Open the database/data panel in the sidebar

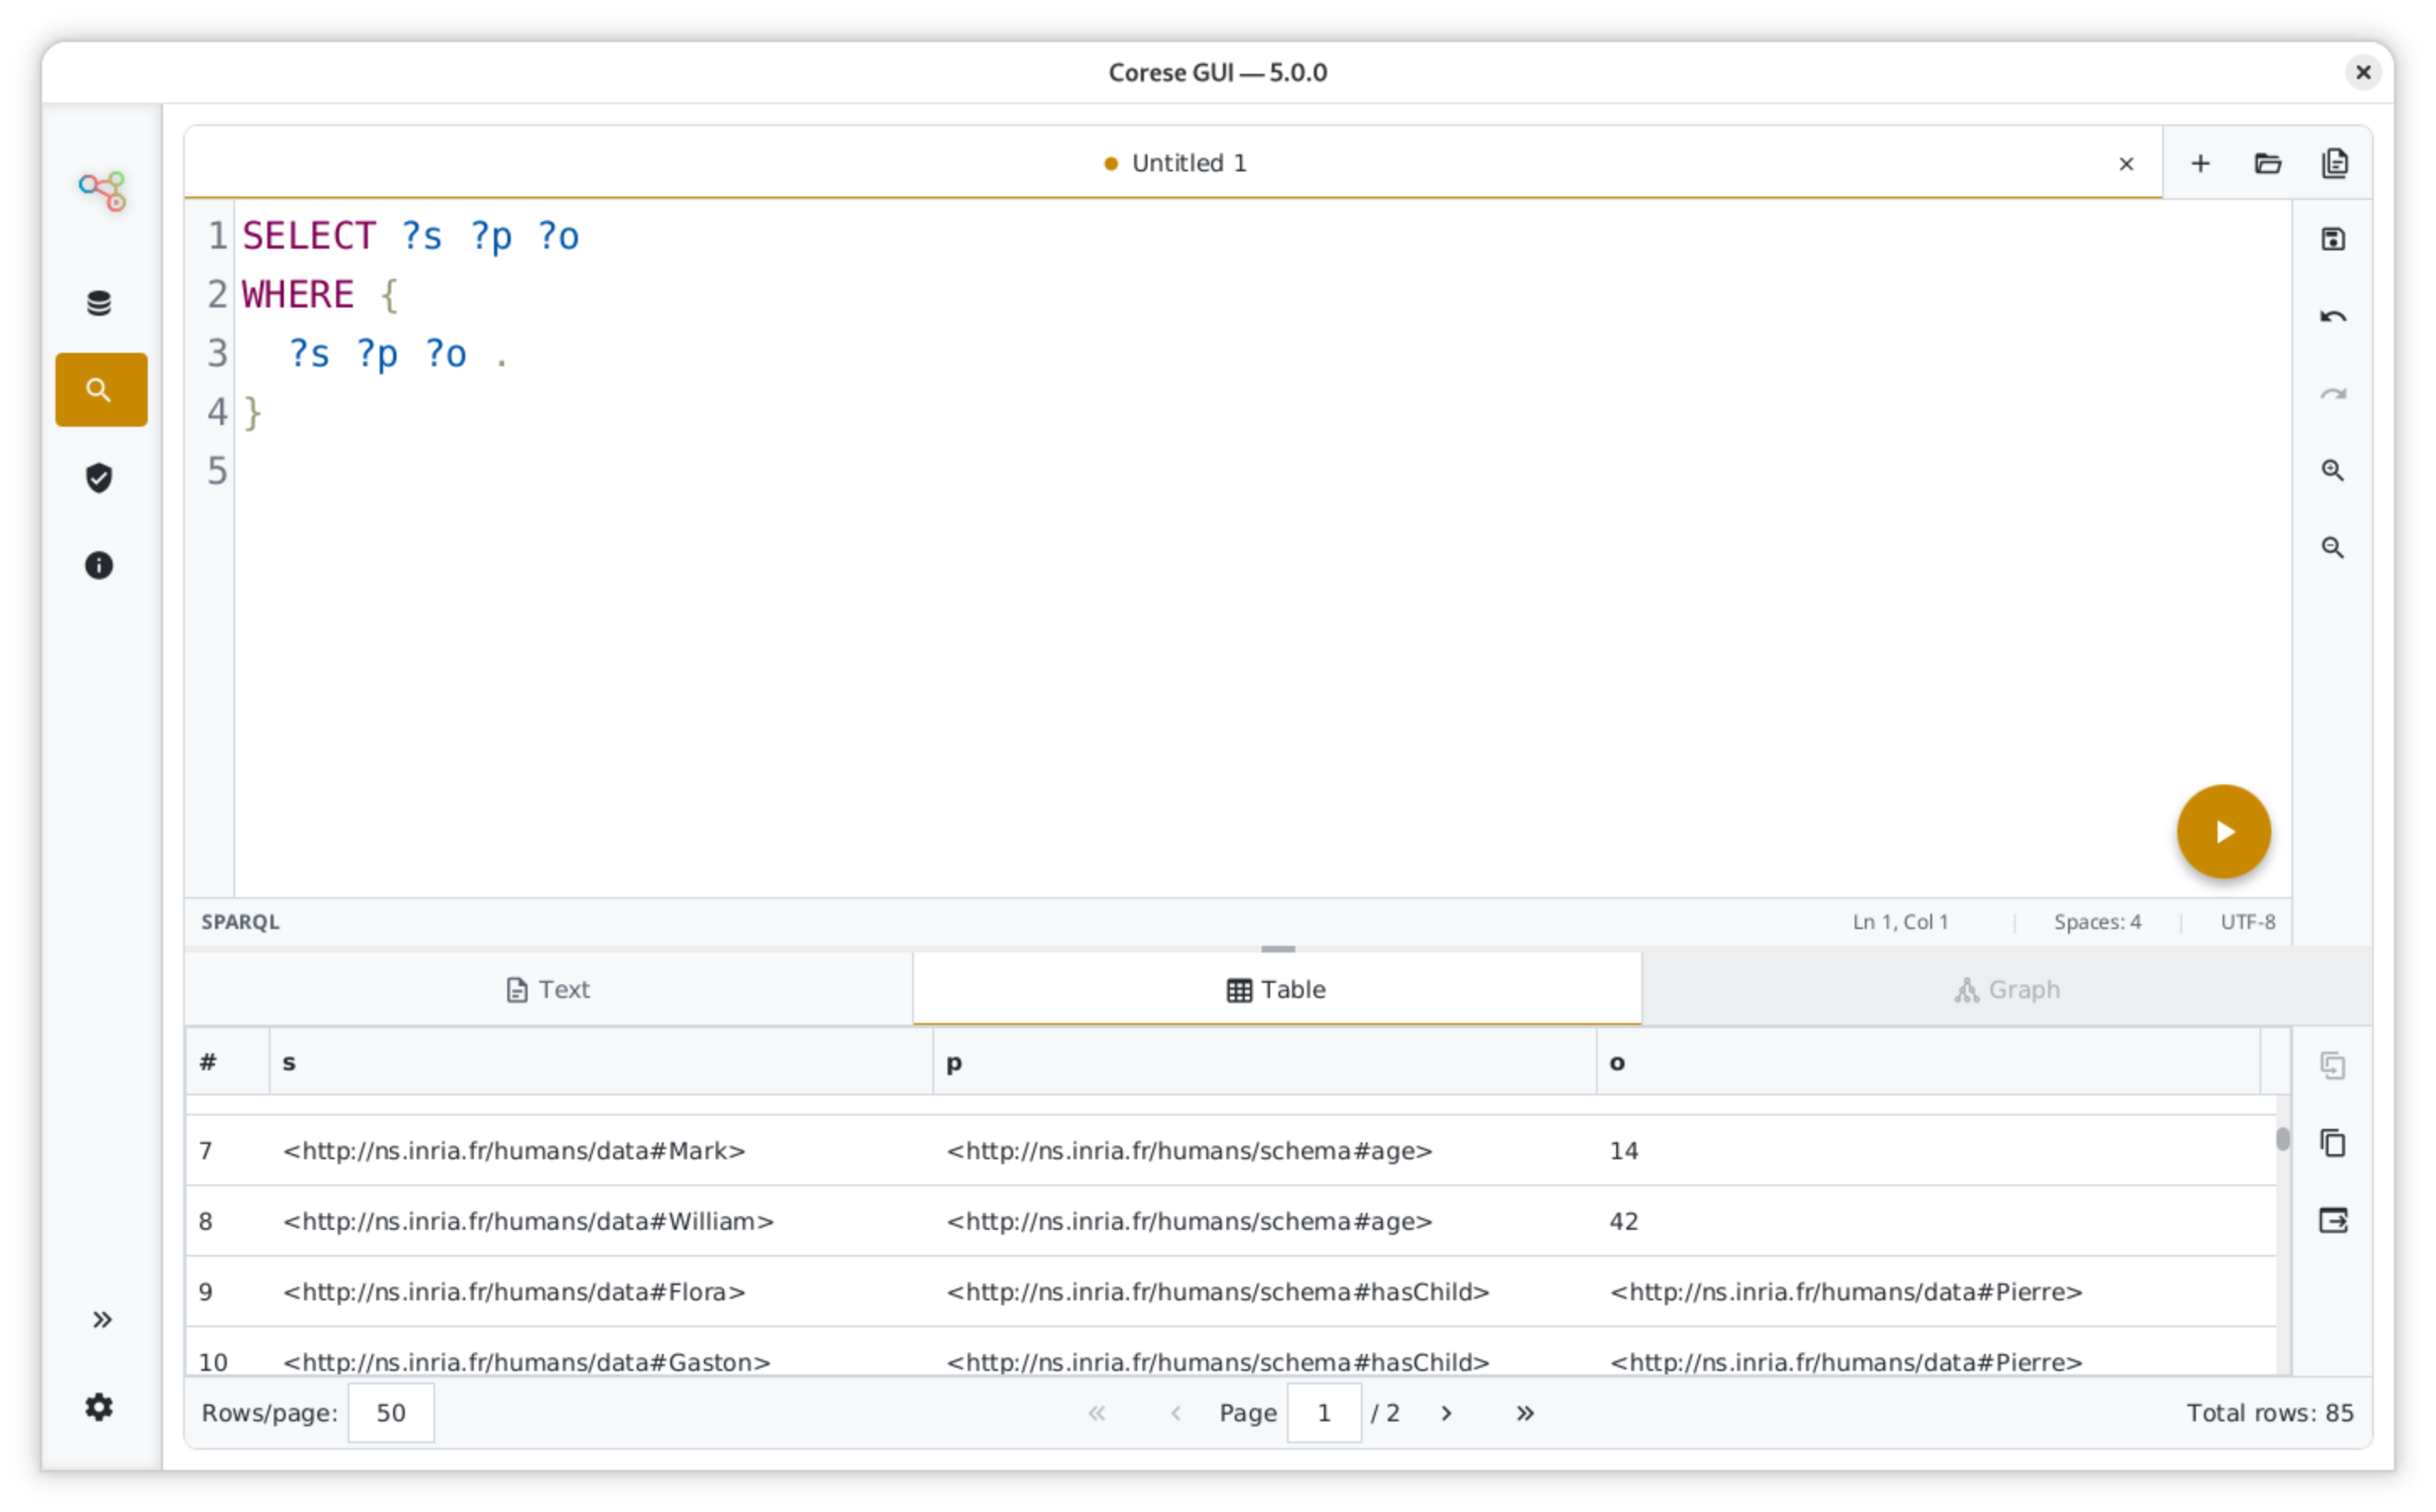coord(100,302)
